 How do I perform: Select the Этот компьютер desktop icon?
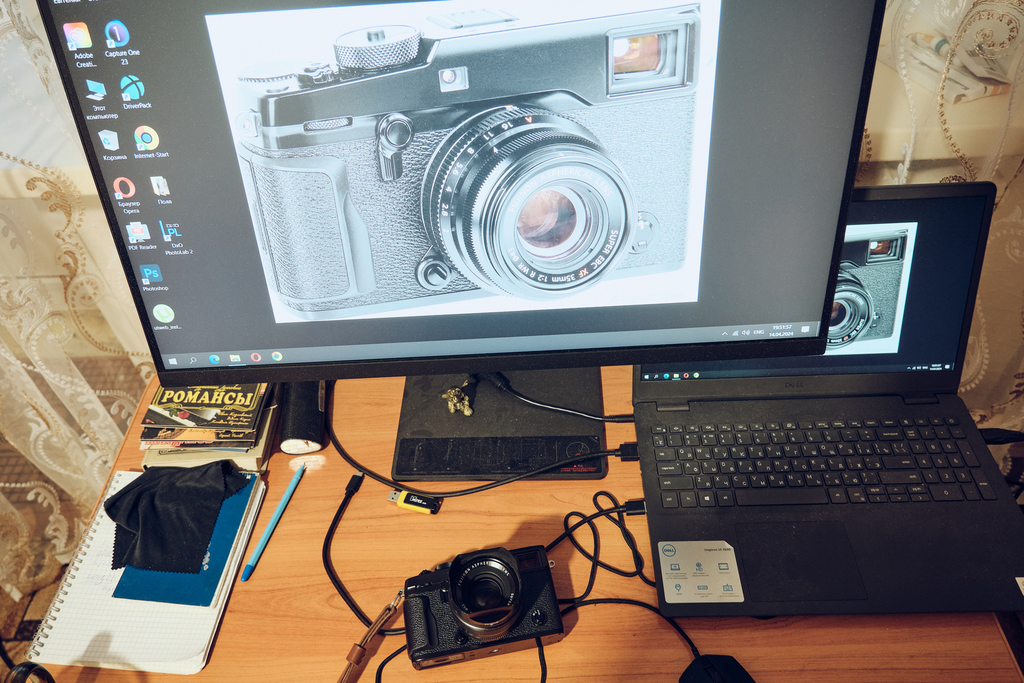[x=96, y=90]
